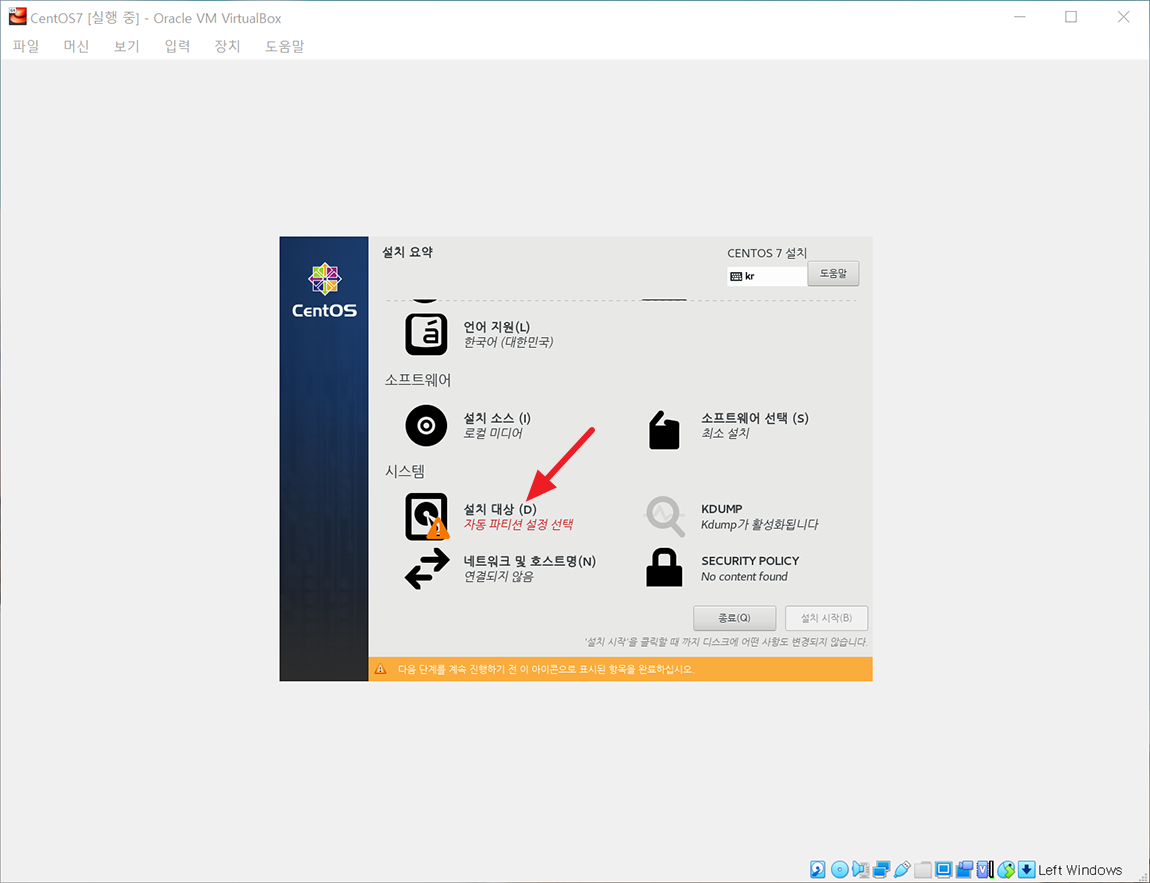The height and width of the screenshot is (883, 1150).
Task: Click the recording/video capture icon in status bar
Action: (x=964, y=869)
